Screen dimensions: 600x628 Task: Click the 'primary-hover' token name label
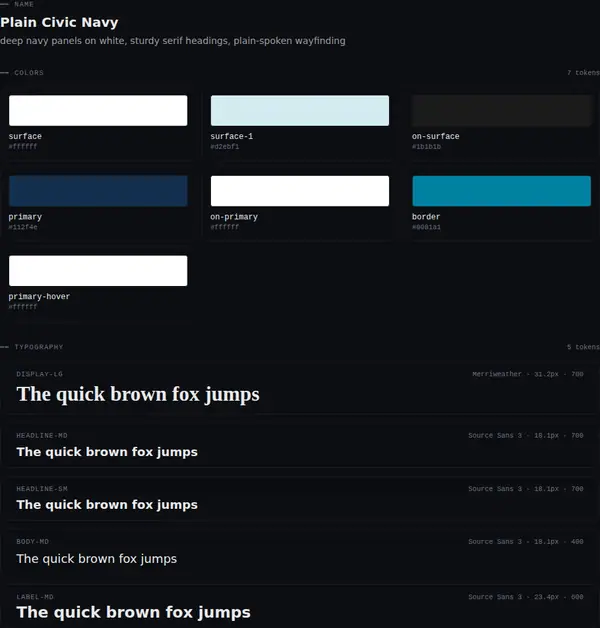click(x=39, y=296)
